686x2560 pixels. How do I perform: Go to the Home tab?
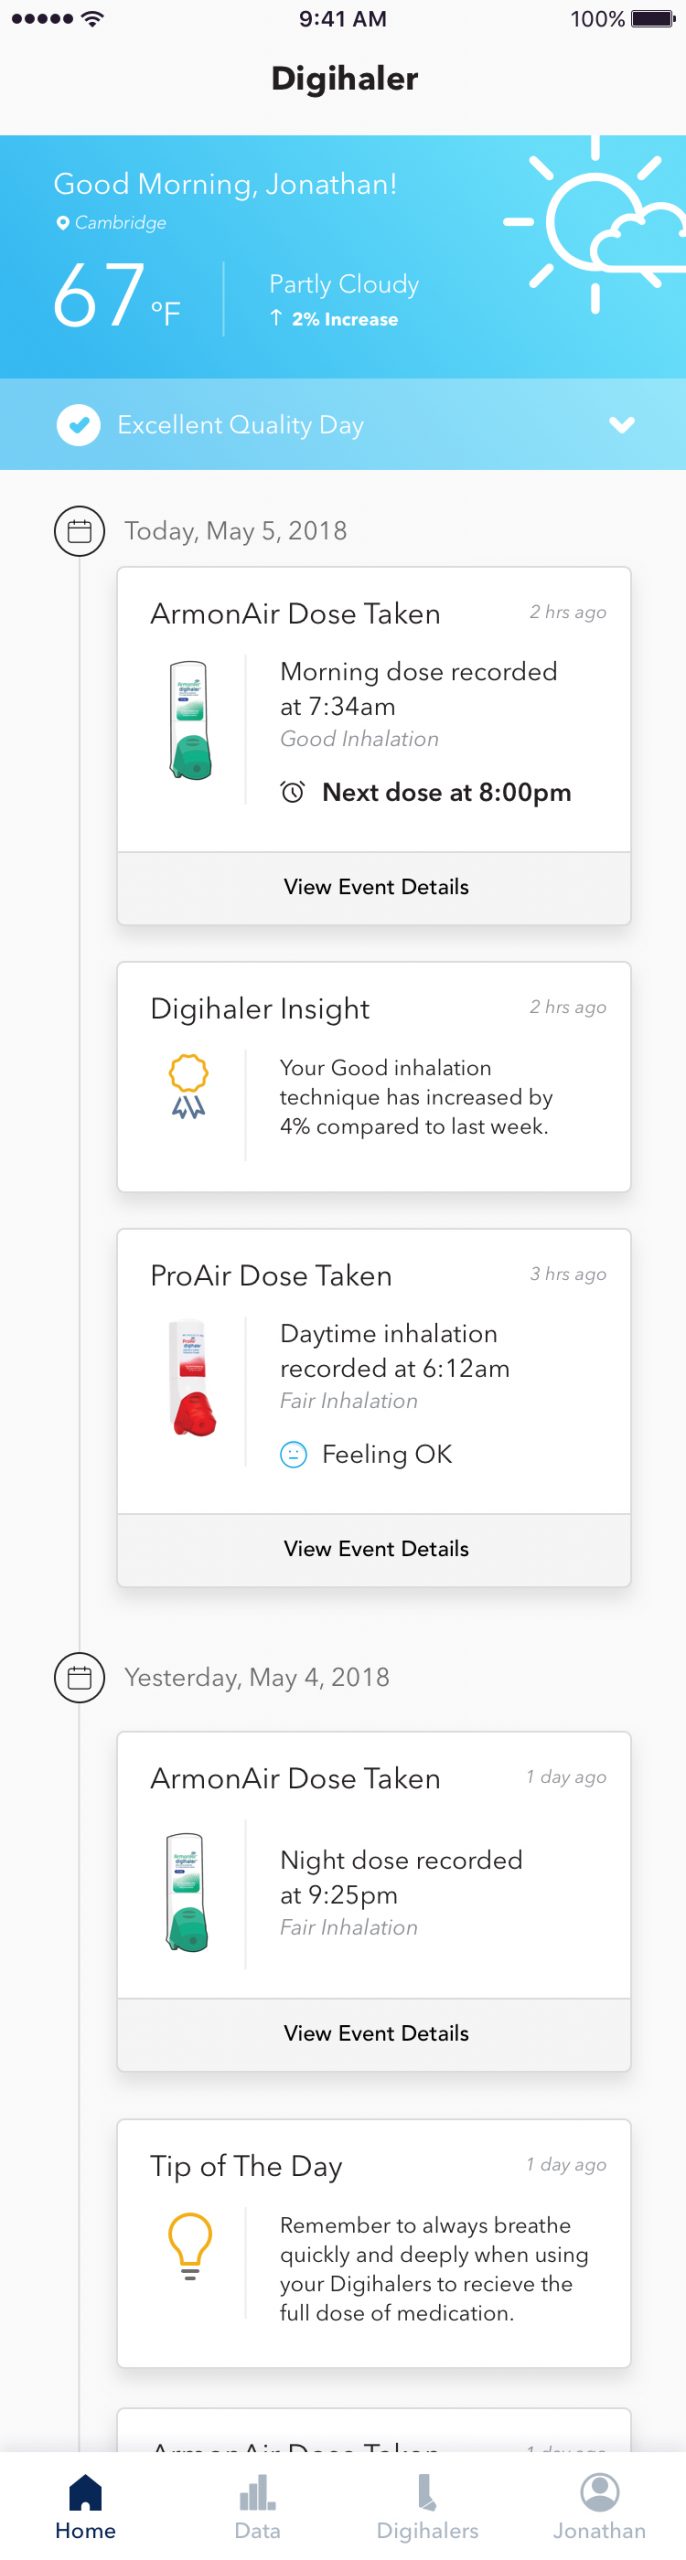(x=85, y=2507)
